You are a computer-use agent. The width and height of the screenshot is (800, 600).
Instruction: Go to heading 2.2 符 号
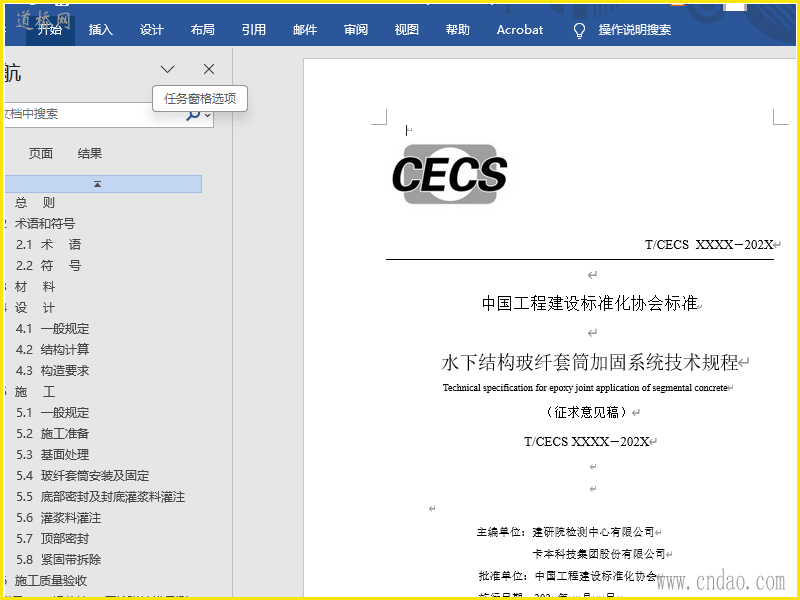tap(48, 265)
